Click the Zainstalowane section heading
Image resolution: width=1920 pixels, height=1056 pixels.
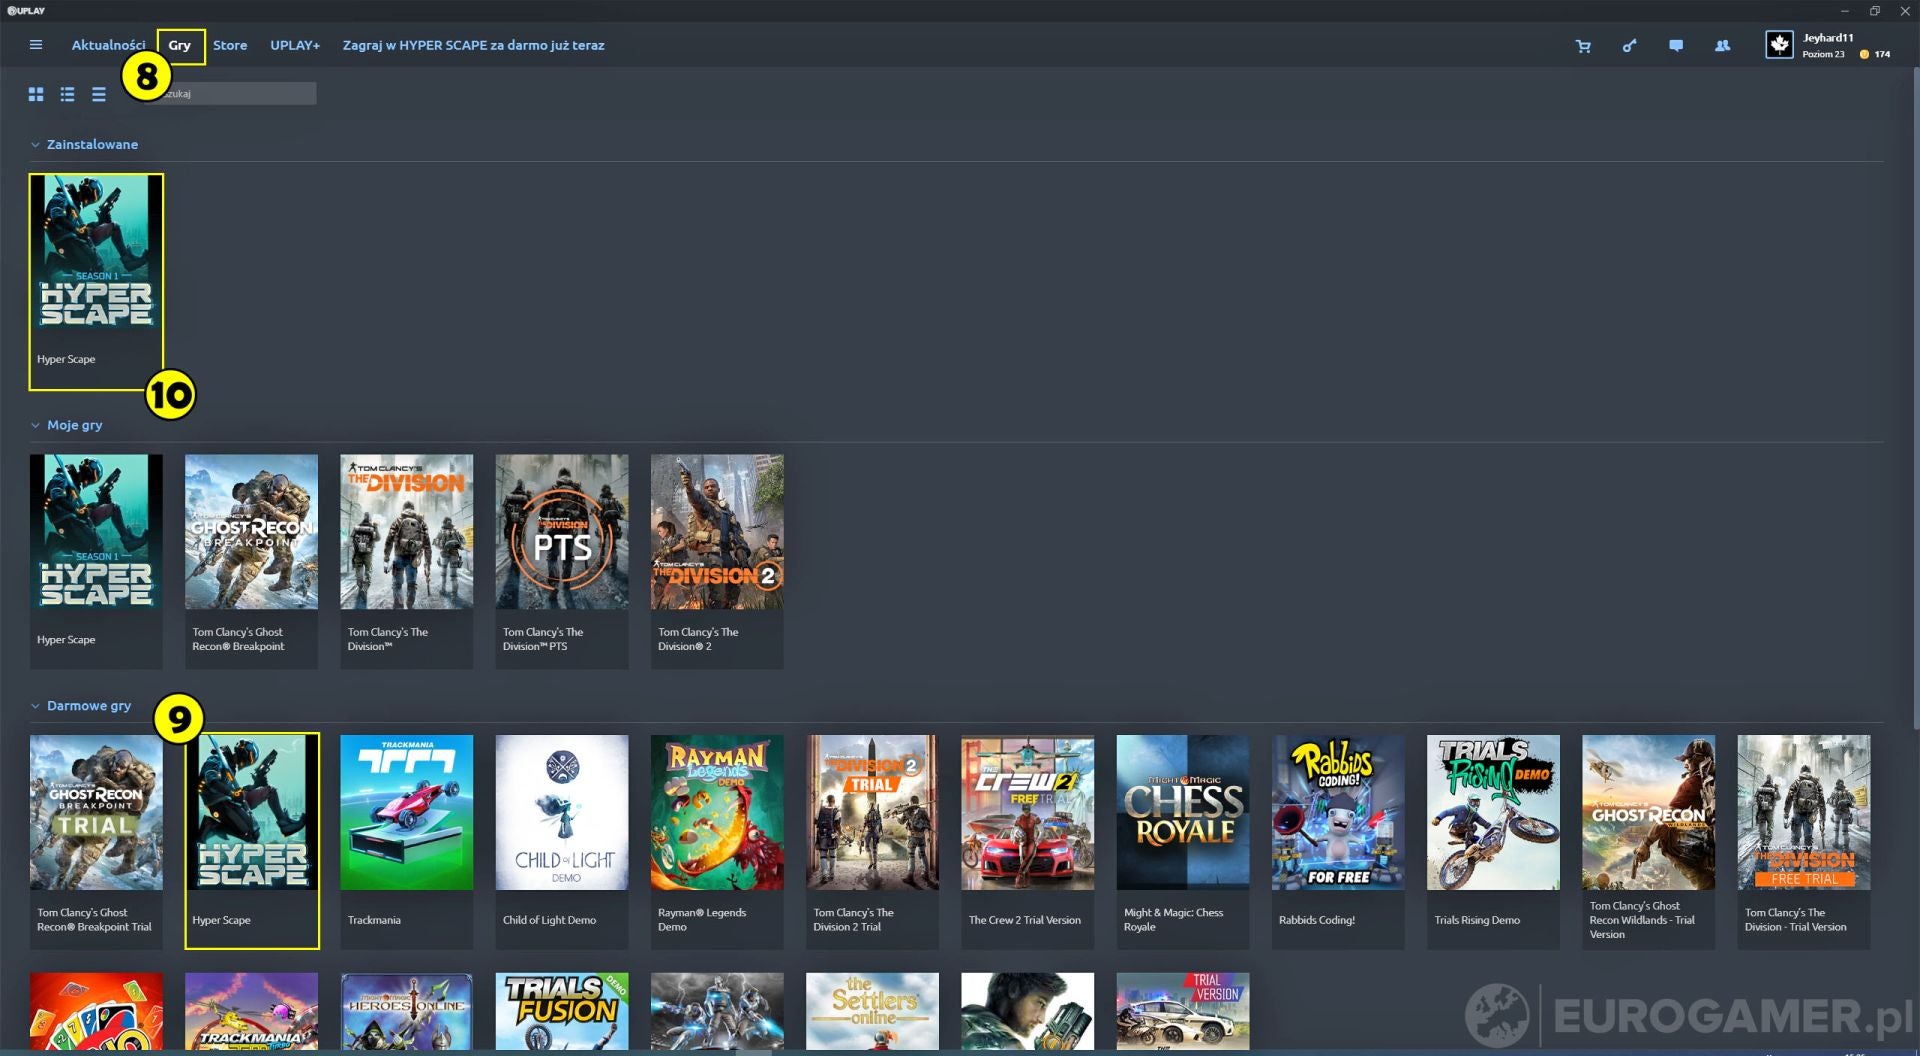click(x=92, y=145)
